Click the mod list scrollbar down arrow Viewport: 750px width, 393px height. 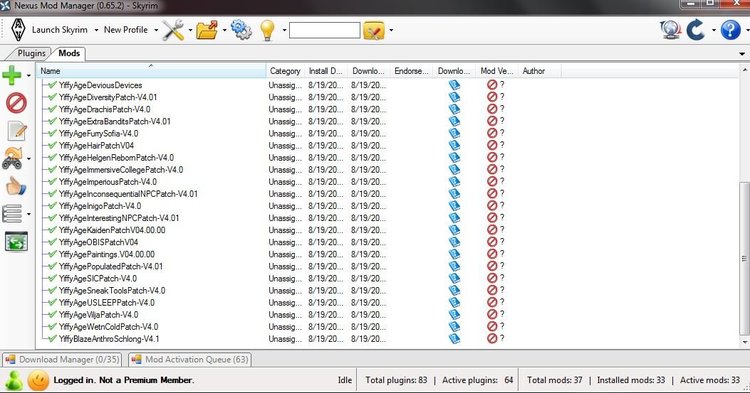744,343
